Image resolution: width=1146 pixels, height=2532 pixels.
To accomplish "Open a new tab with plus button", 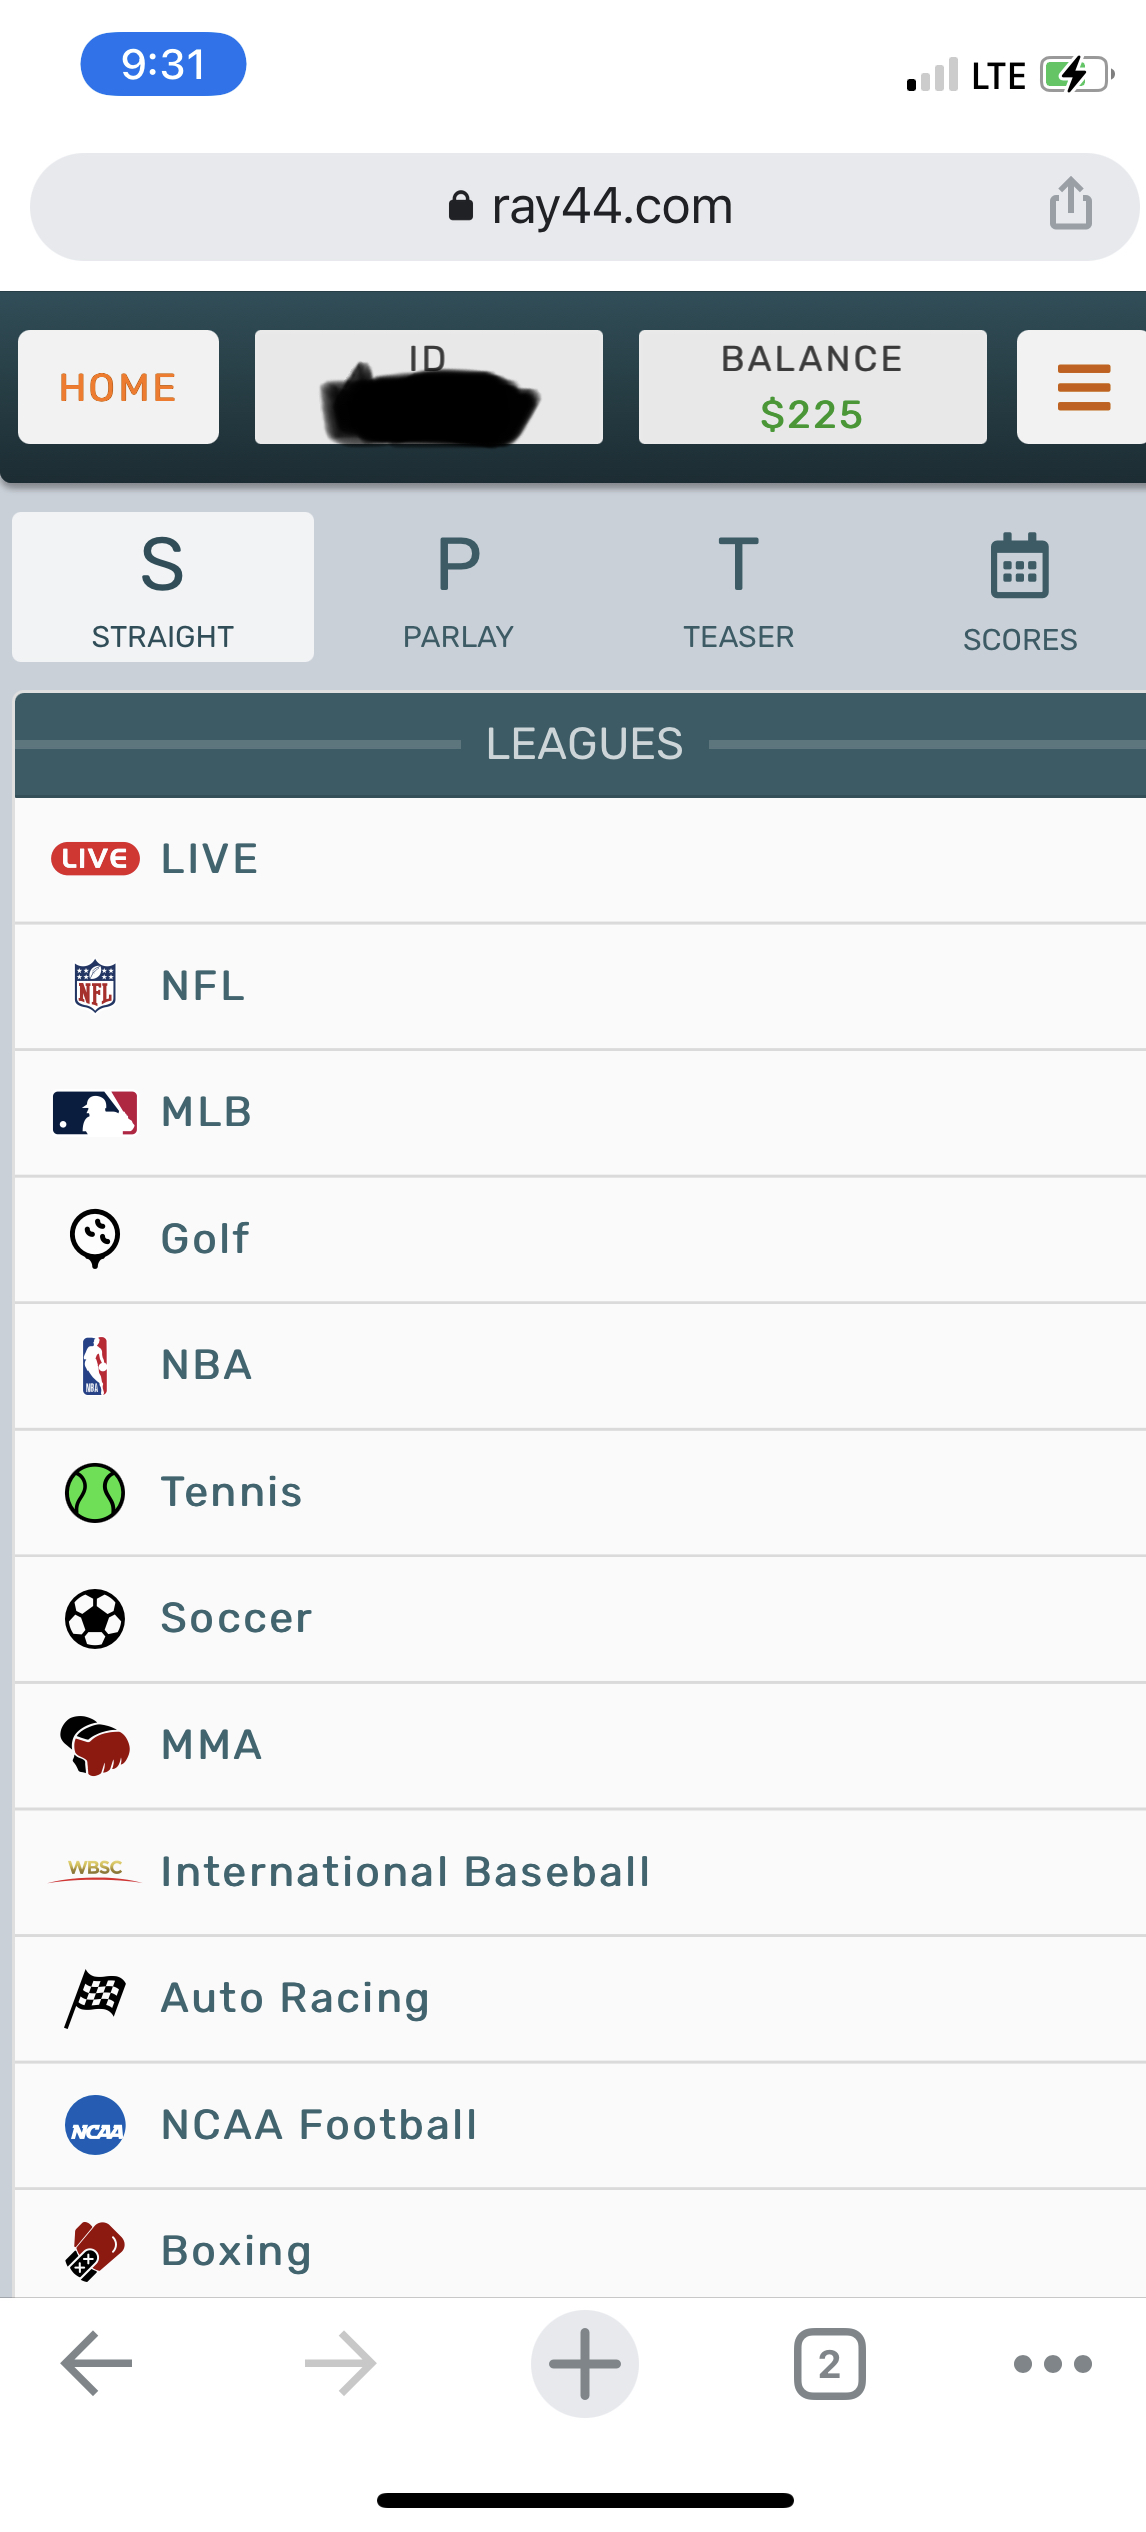I will (585, 2364).
